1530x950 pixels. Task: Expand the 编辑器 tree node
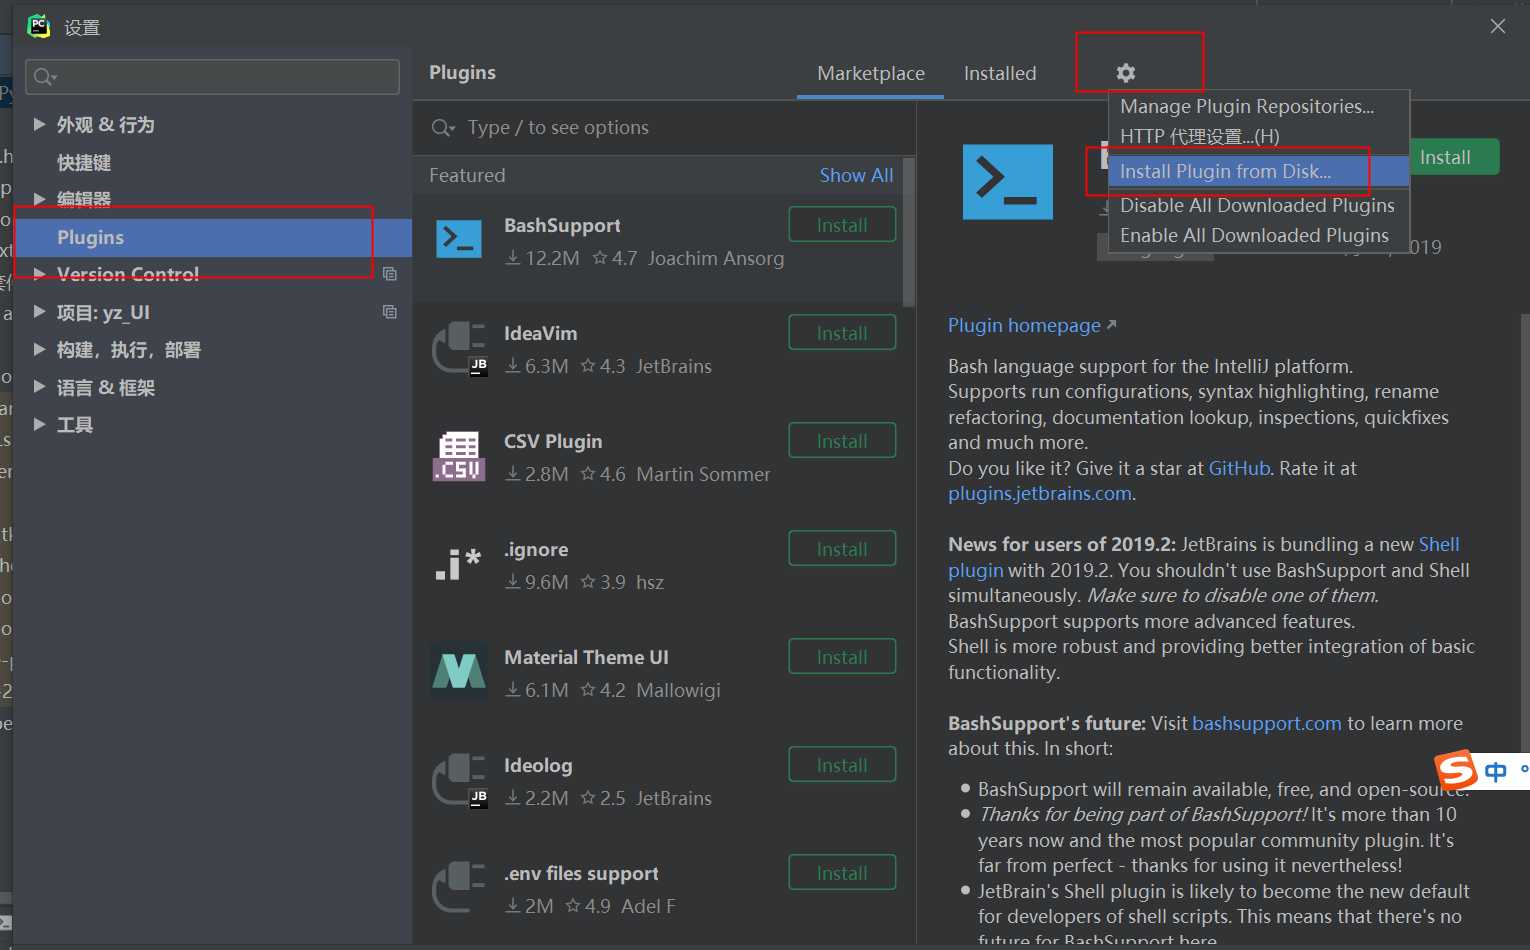[40, 199]
